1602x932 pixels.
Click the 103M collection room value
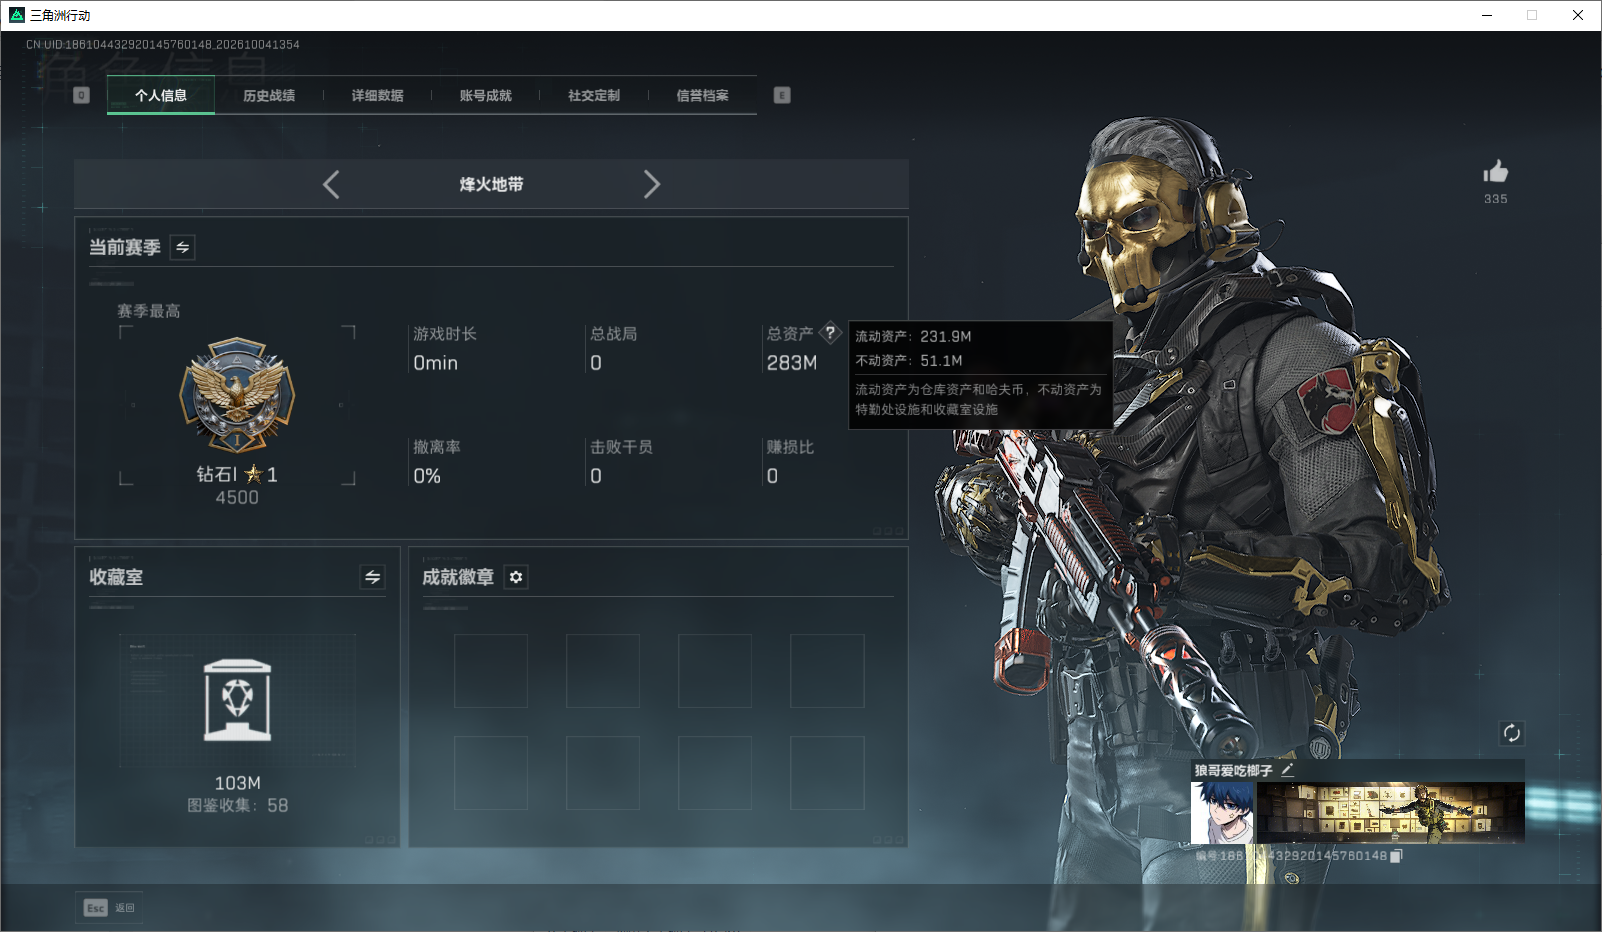click(x=237, y=783)
